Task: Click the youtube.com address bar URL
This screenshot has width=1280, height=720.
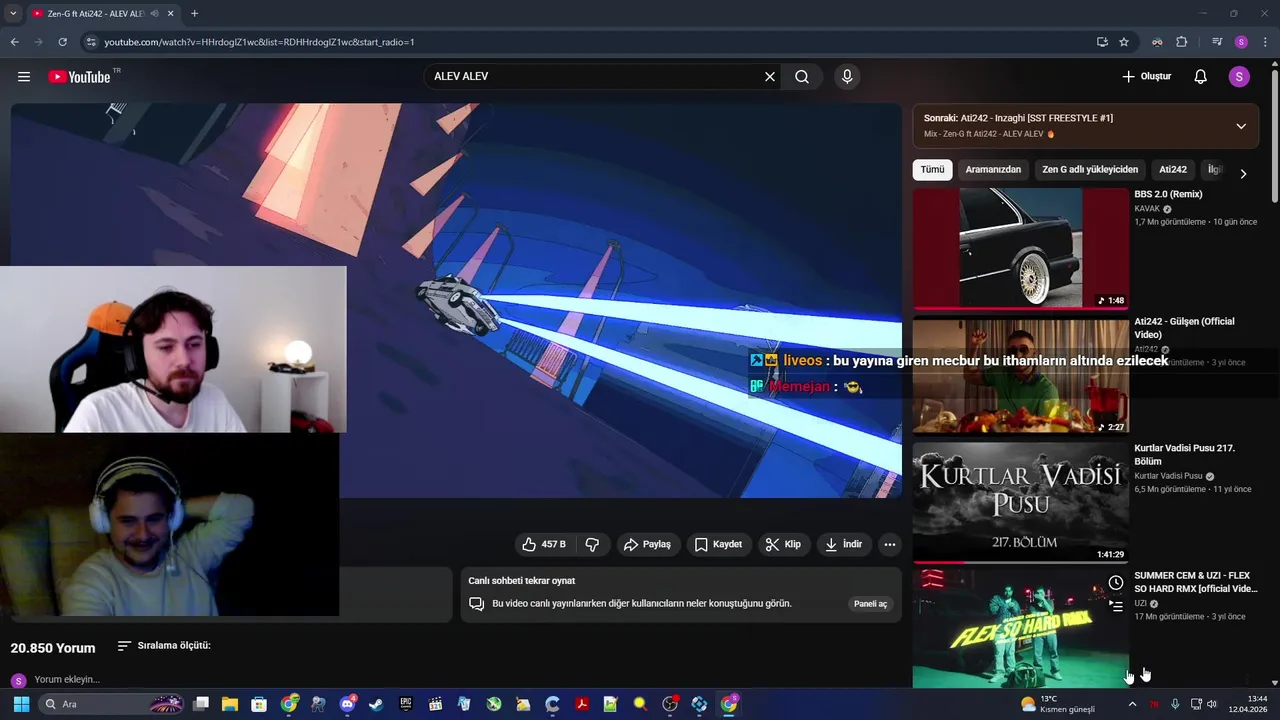Action: pyautogui.click(x=259, y=42)
